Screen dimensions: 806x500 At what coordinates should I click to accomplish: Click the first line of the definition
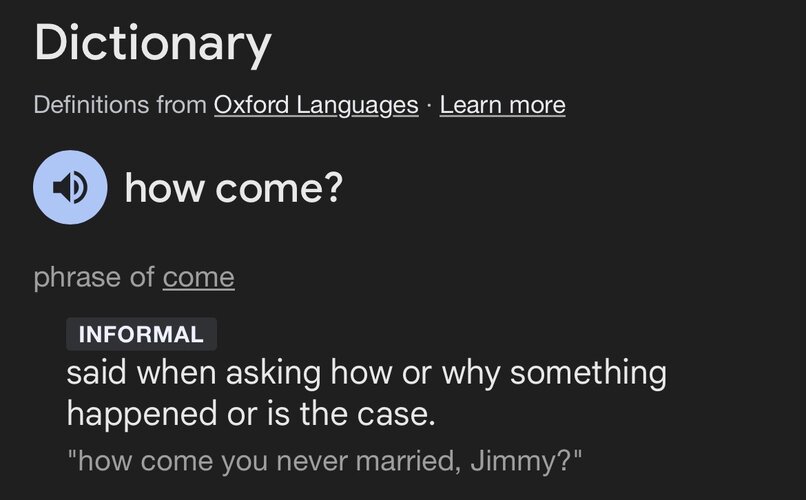click(366, 373)
